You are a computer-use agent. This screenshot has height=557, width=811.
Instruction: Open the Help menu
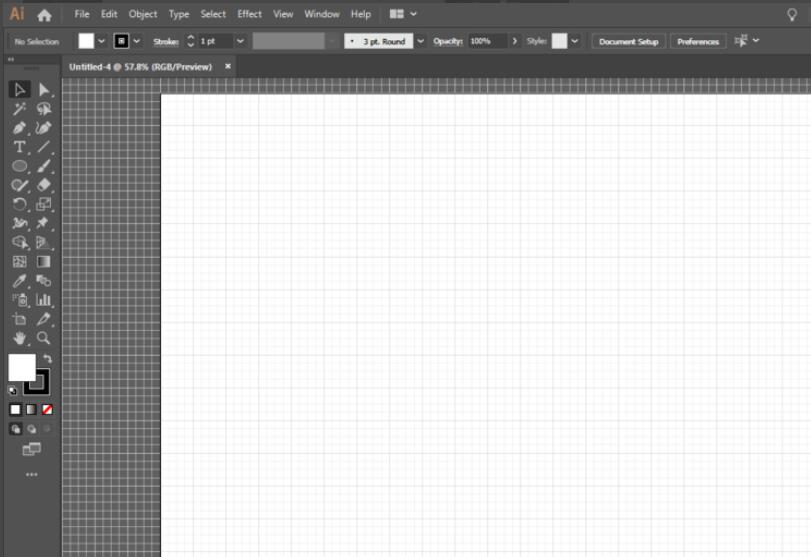(x=361, y=14)
